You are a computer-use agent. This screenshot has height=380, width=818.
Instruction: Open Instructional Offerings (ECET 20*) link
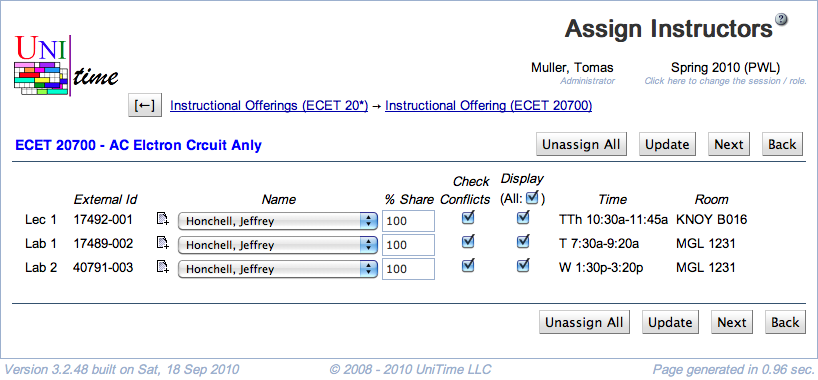pyautogui.click(x=269, y=106)
